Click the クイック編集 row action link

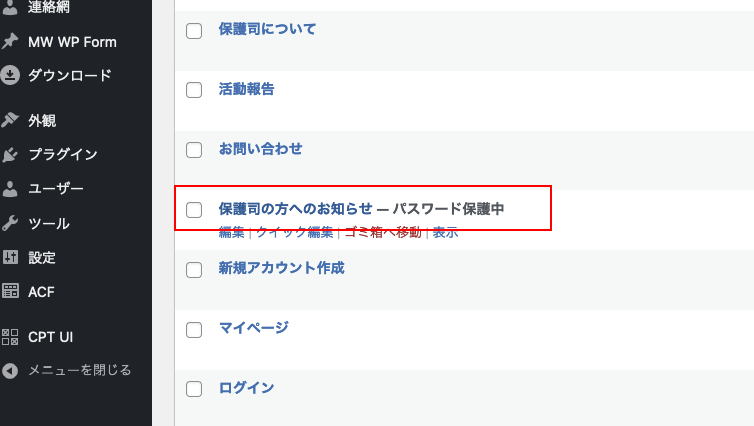[294, 233]
